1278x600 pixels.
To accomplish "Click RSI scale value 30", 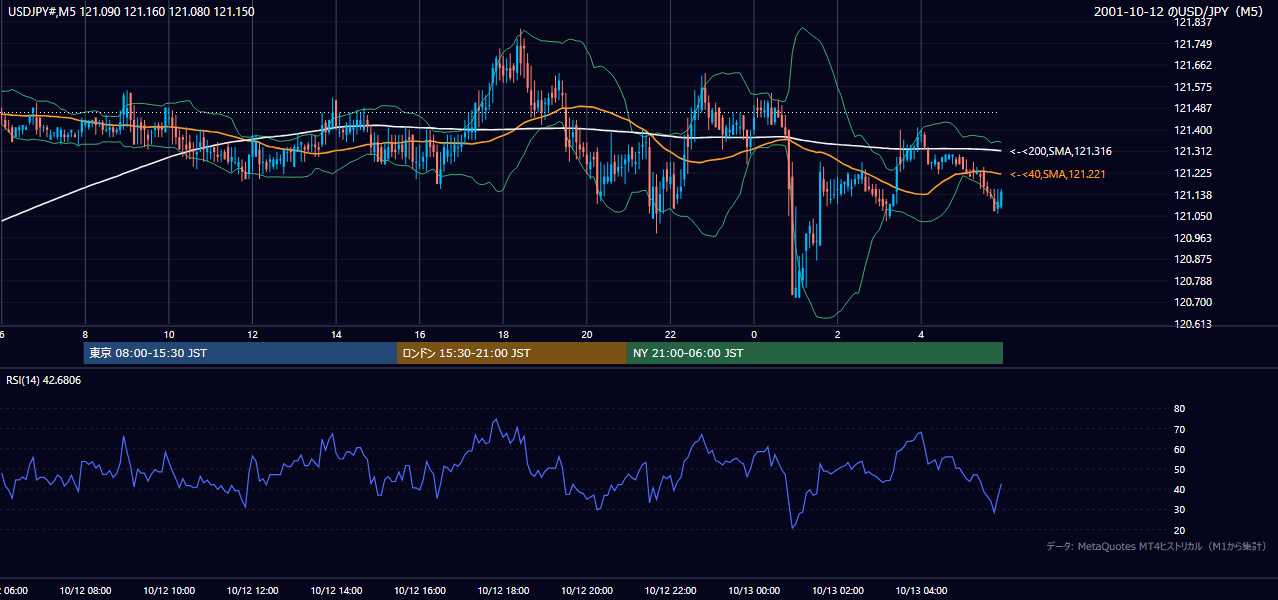I will (1179, 510).
